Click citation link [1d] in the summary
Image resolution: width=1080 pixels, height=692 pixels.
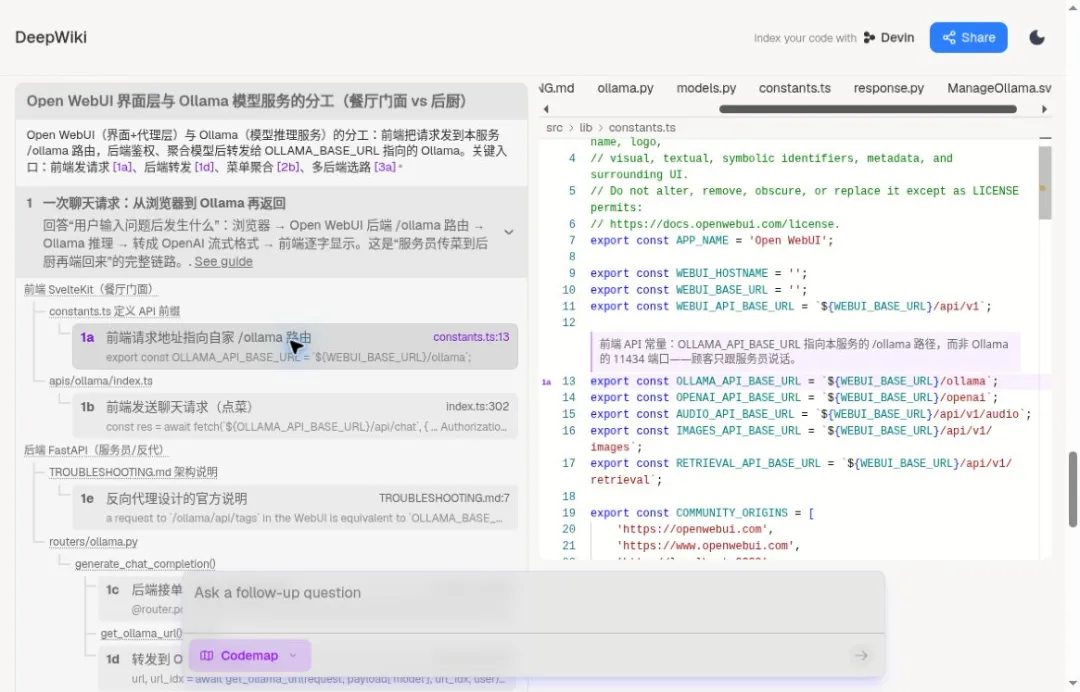[x=204, y=167]
